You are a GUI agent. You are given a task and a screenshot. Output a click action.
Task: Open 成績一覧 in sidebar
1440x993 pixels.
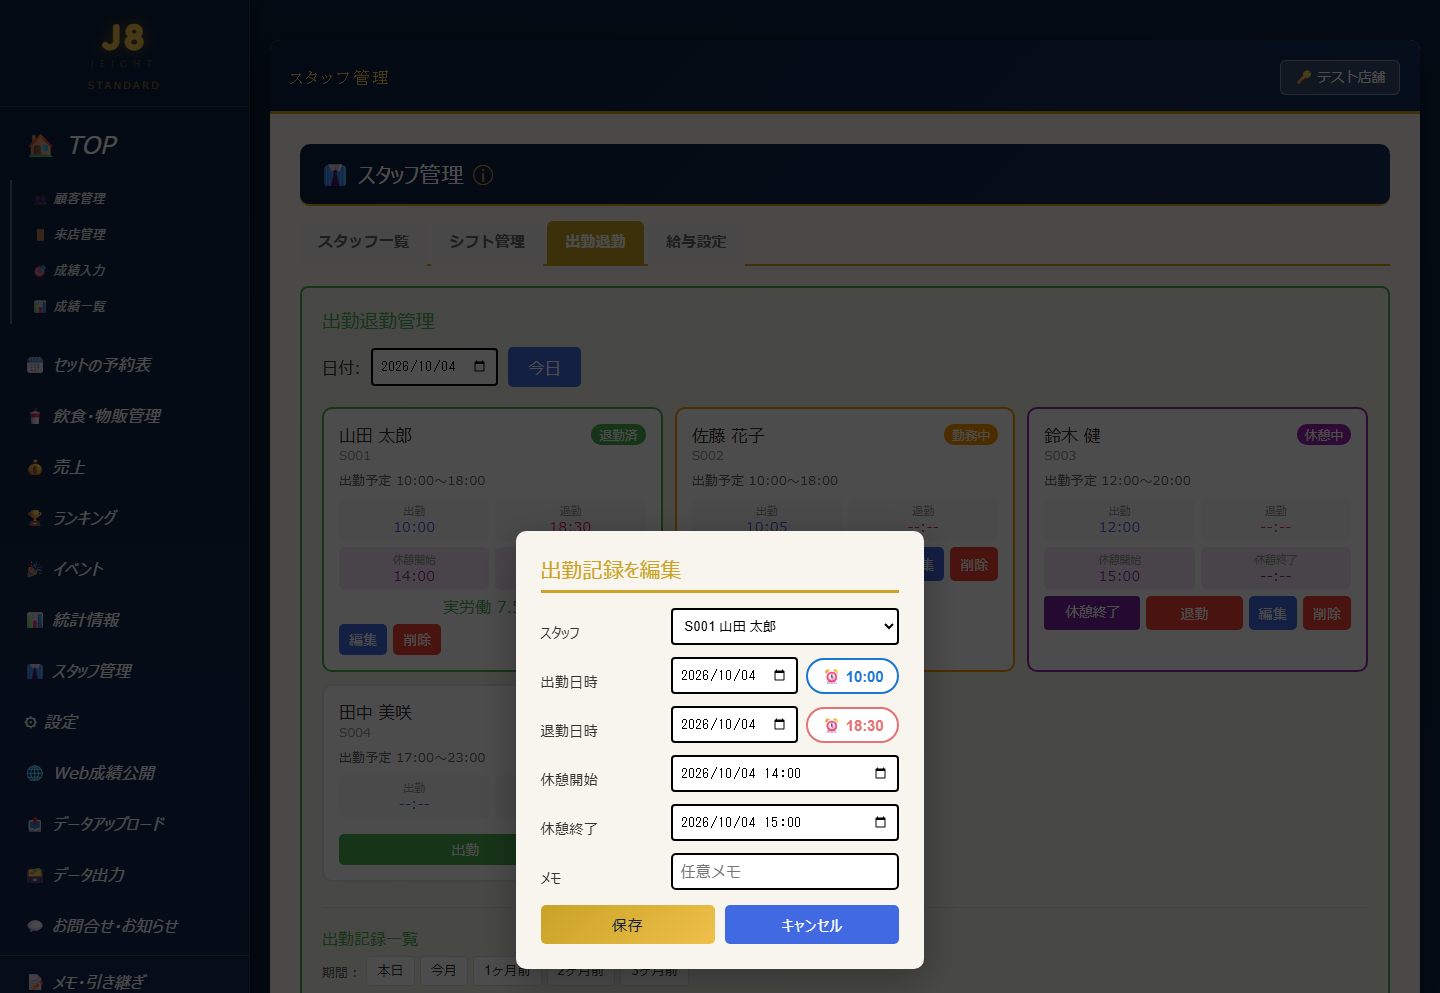pos(79,307)
